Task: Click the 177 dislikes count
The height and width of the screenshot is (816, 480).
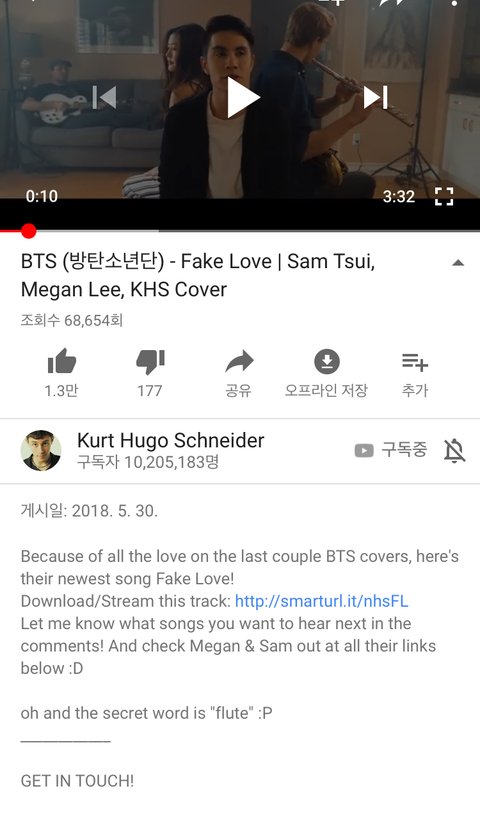Action: tap(149, 390)
